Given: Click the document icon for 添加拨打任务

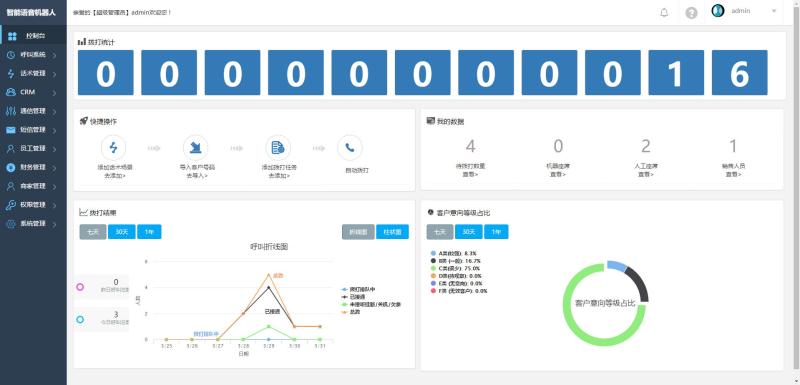Looking at the screenshot, I should point(278,148).
